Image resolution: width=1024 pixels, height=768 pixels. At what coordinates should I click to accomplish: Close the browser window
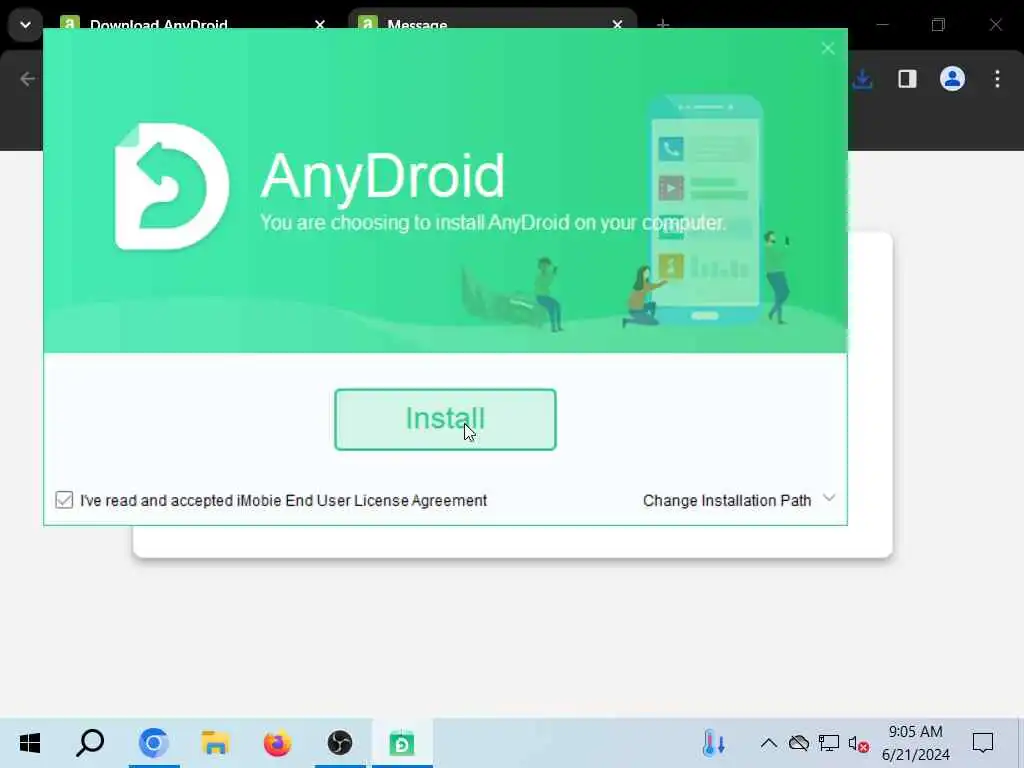(x=995, y=25)
